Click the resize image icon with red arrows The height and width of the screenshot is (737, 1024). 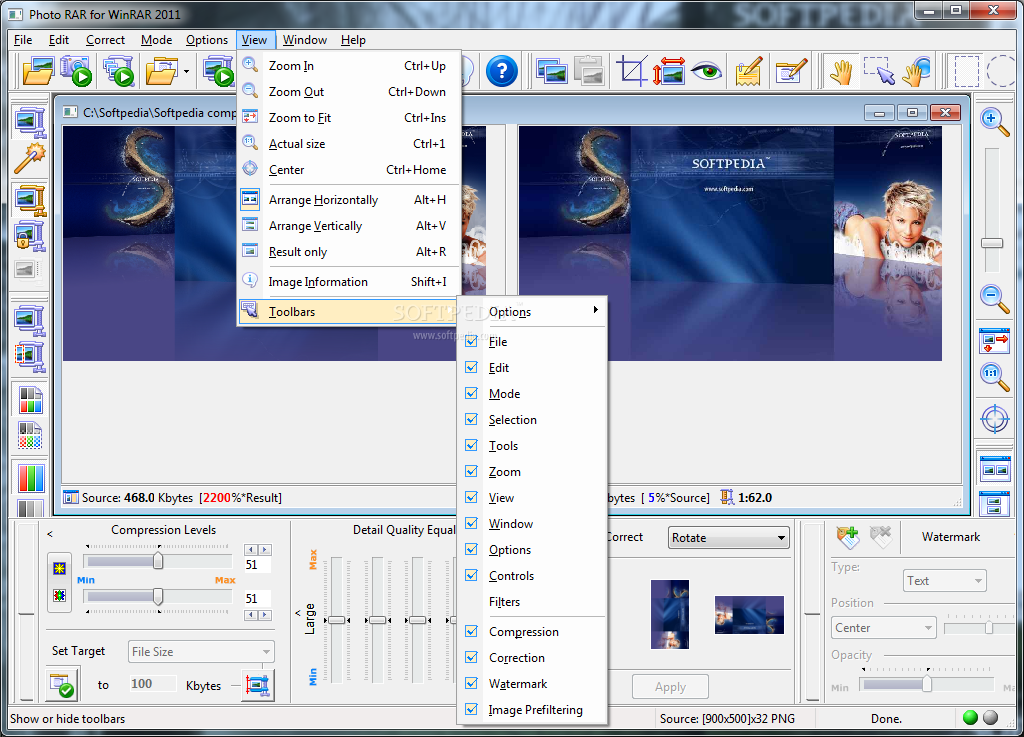pyautogui.click(x=669, y=71)
